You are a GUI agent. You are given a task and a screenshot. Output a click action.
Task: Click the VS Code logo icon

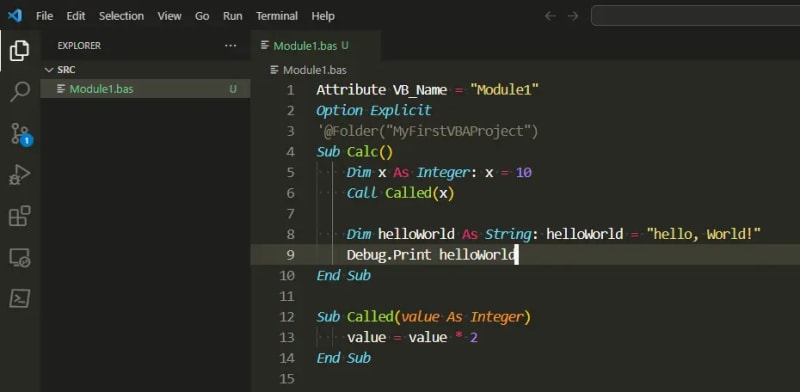point(15,16)
